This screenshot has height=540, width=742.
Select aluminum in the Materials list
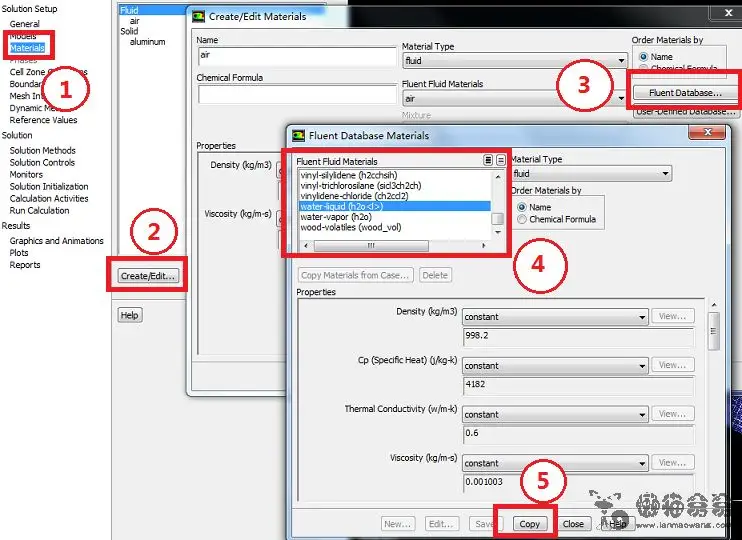pyautogui.click(x=148, y=42)
